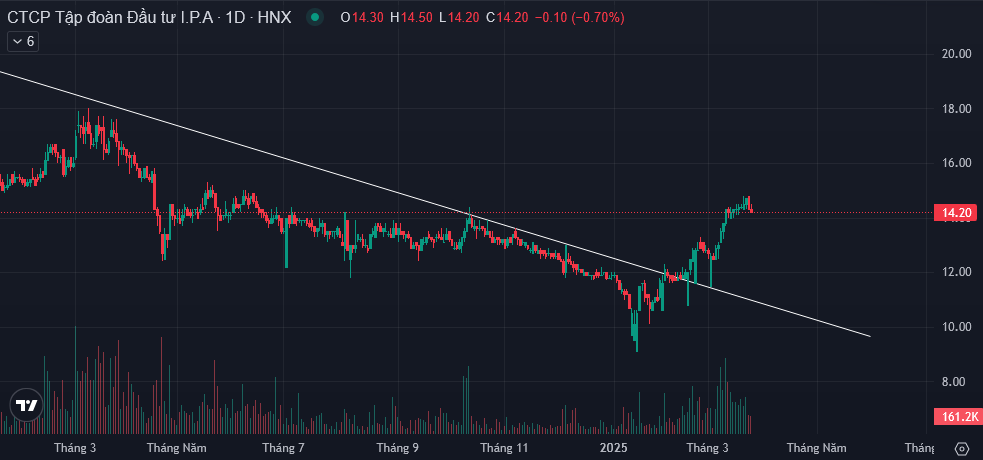Image resolution: width=983 pixels, height=460 pixels.
Task: Click the change value −0.10 (−0.70%)
Action: pyautogui.click(x=580, y=18)
